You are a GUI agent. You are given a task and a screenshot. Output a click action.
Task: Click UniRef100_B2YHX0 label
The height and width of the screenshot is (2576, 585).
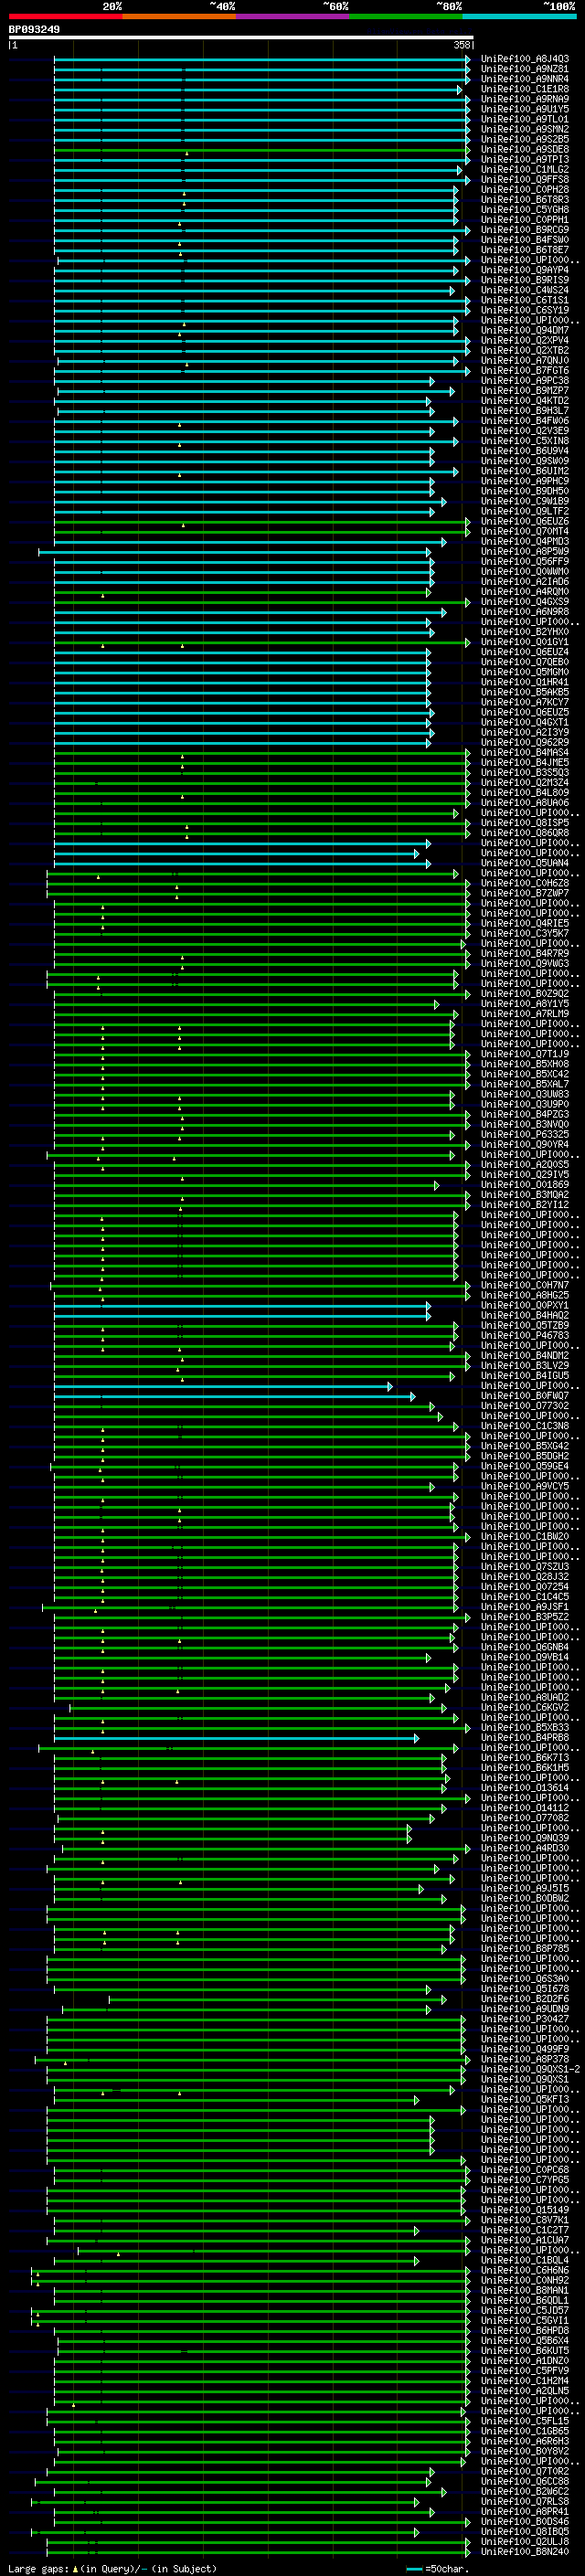525,632
